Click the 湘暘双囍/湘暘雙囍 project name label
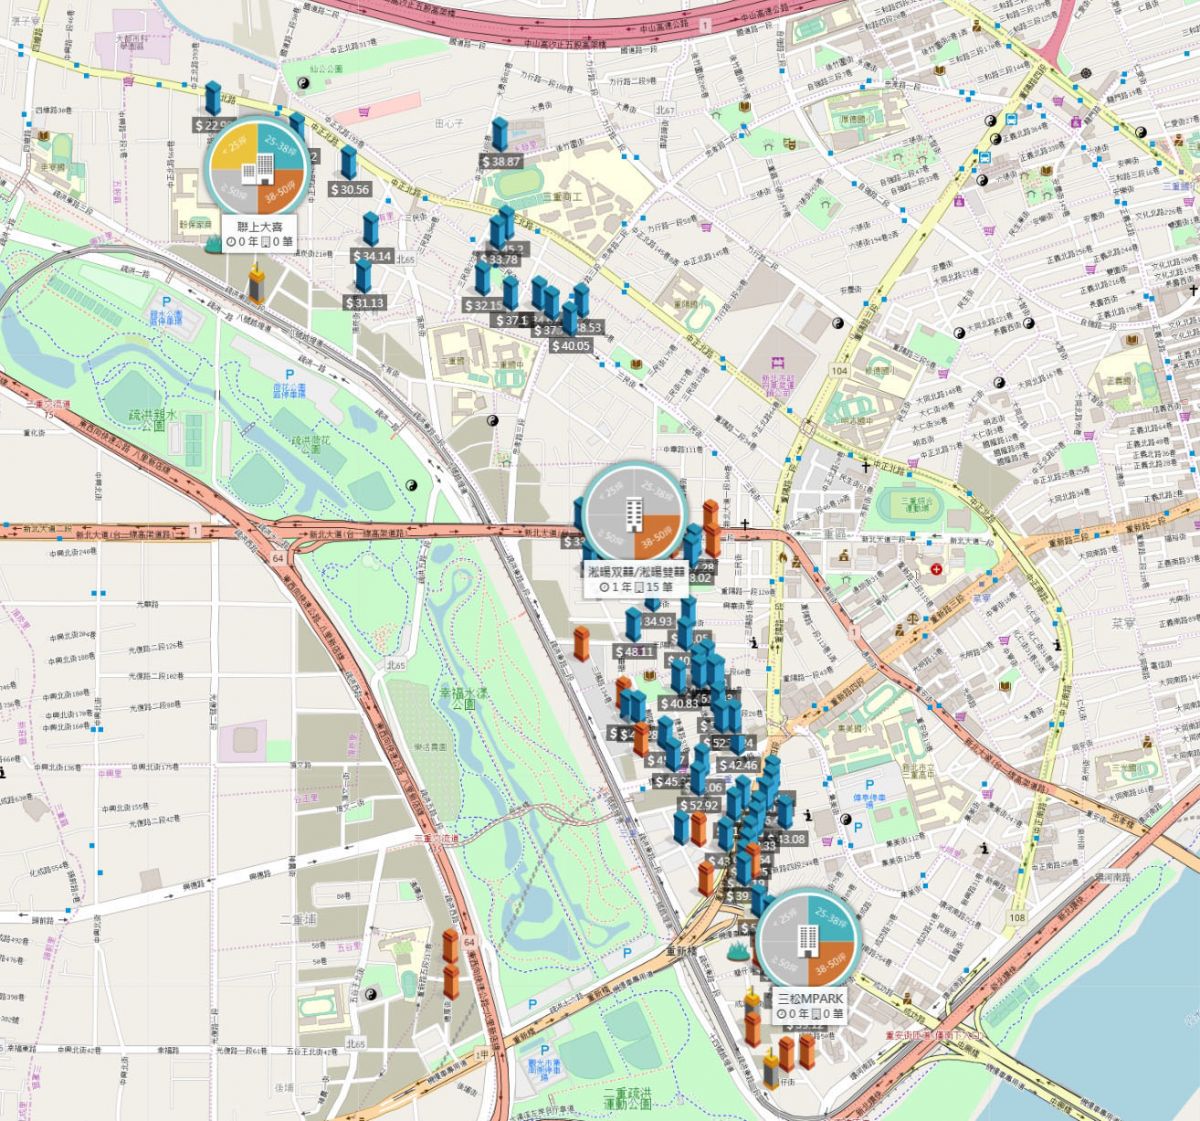Viewport: 1200px width, 1121px height. pos(636,572)
